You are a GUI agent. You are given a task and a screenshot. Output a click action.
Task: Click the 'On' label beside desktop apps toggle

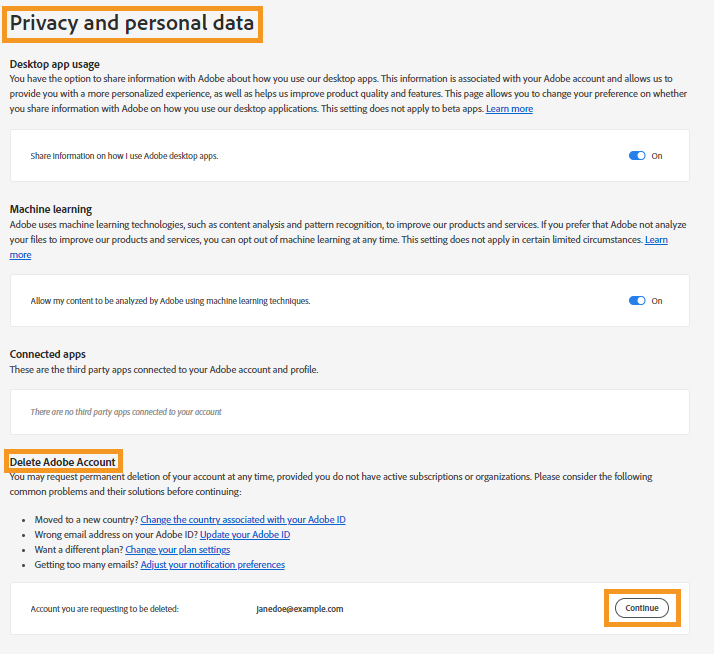pyautogui.click(x=657, y=156)
